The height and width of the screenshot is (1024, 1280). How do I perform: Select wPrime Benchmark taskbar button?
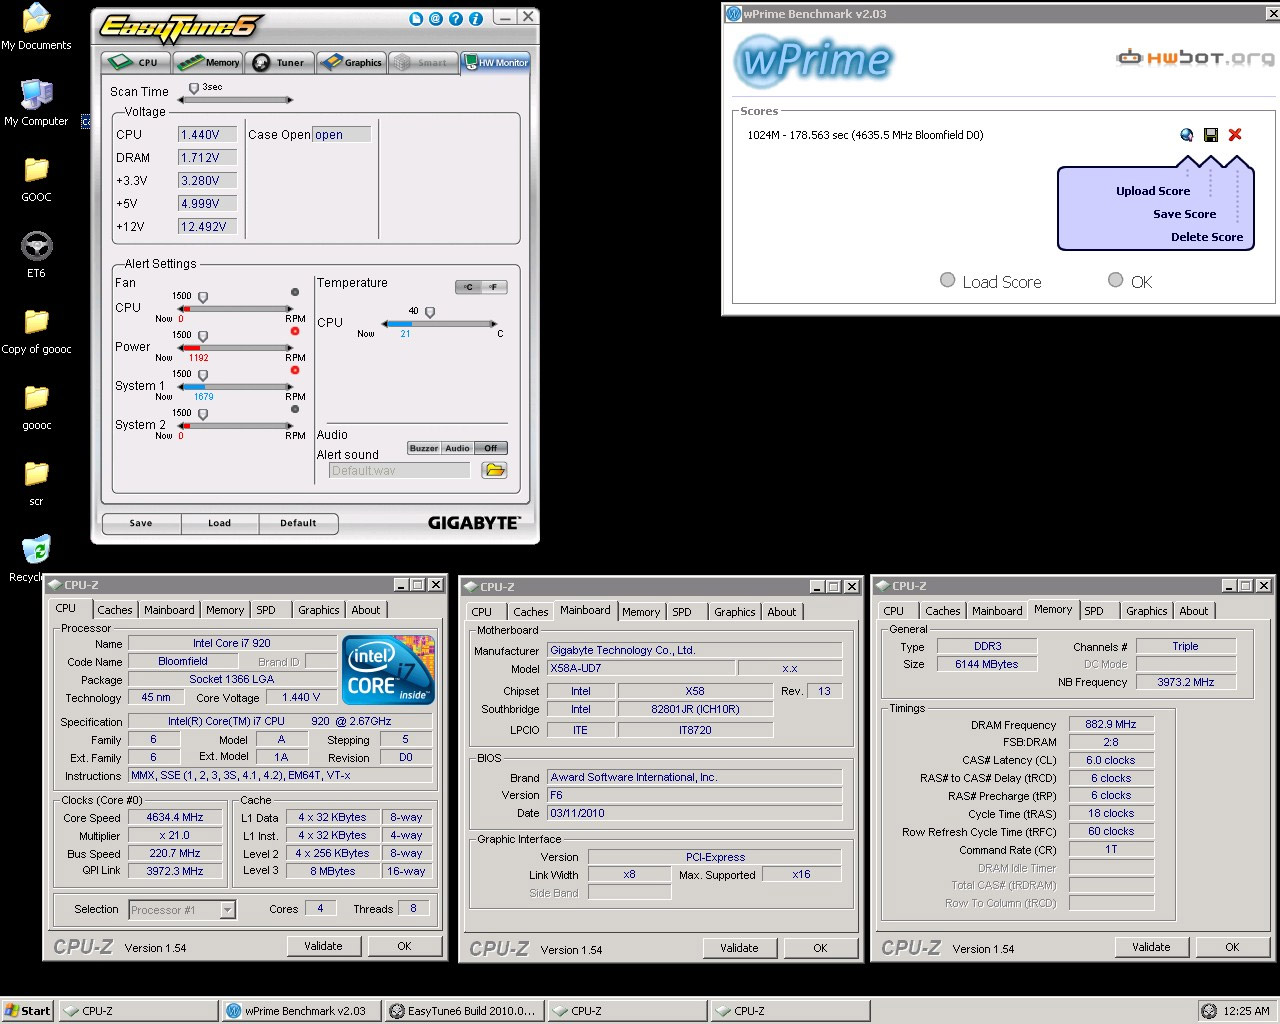tap(300, 1011)
